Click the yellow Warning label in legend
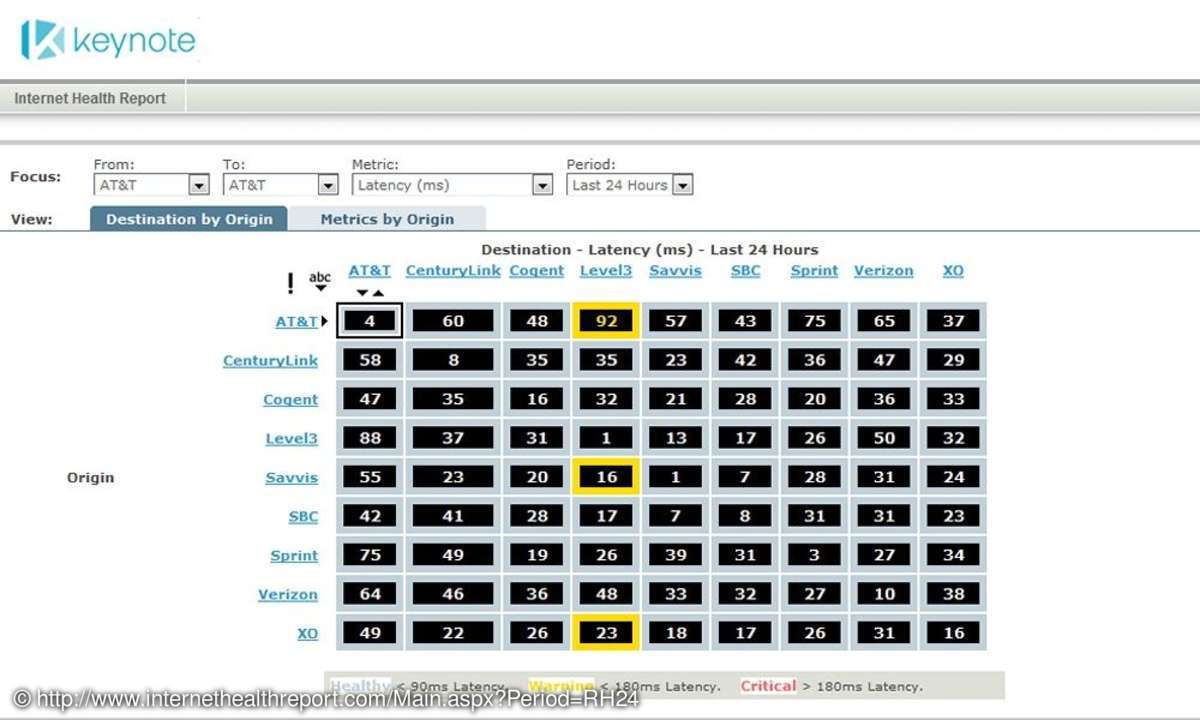Screen dimensions: 1200x720 click(x=560, y=686)
